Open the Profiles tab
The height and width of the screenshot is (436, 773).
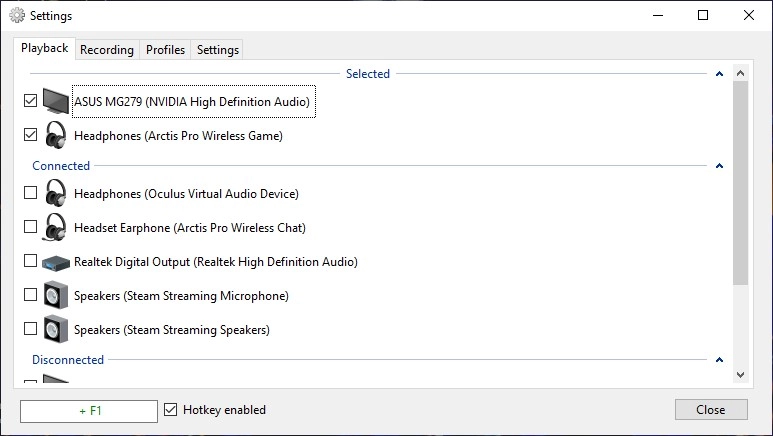click(x=165, y=50)
